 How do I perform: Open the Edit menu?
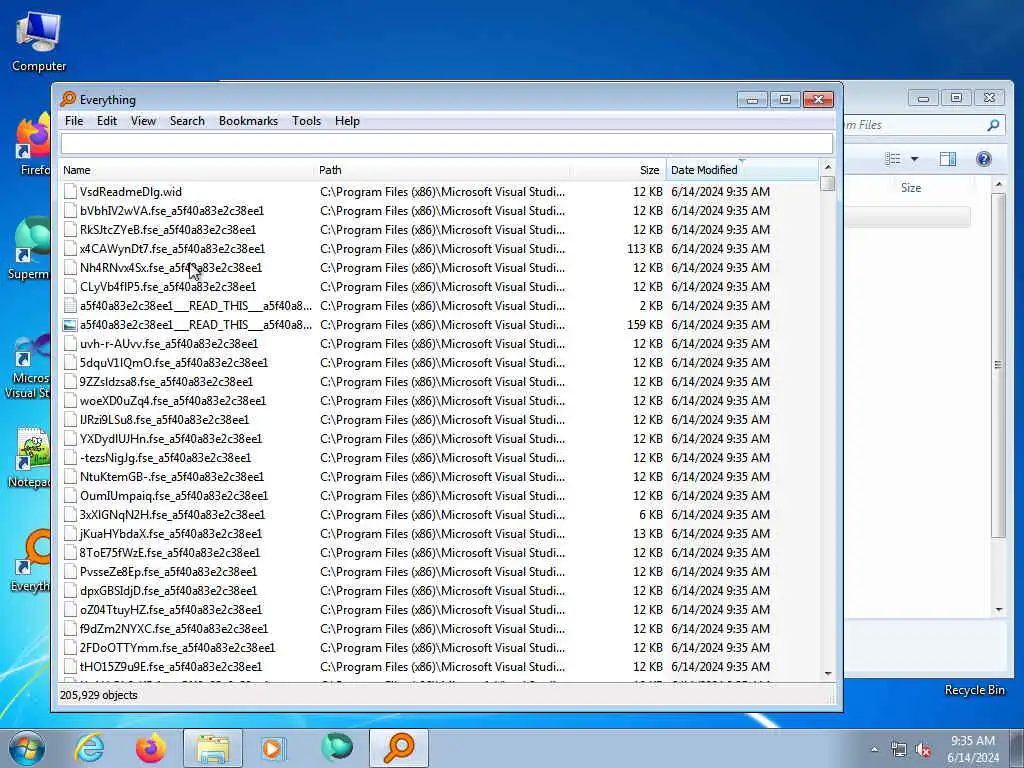coord(106,121)
